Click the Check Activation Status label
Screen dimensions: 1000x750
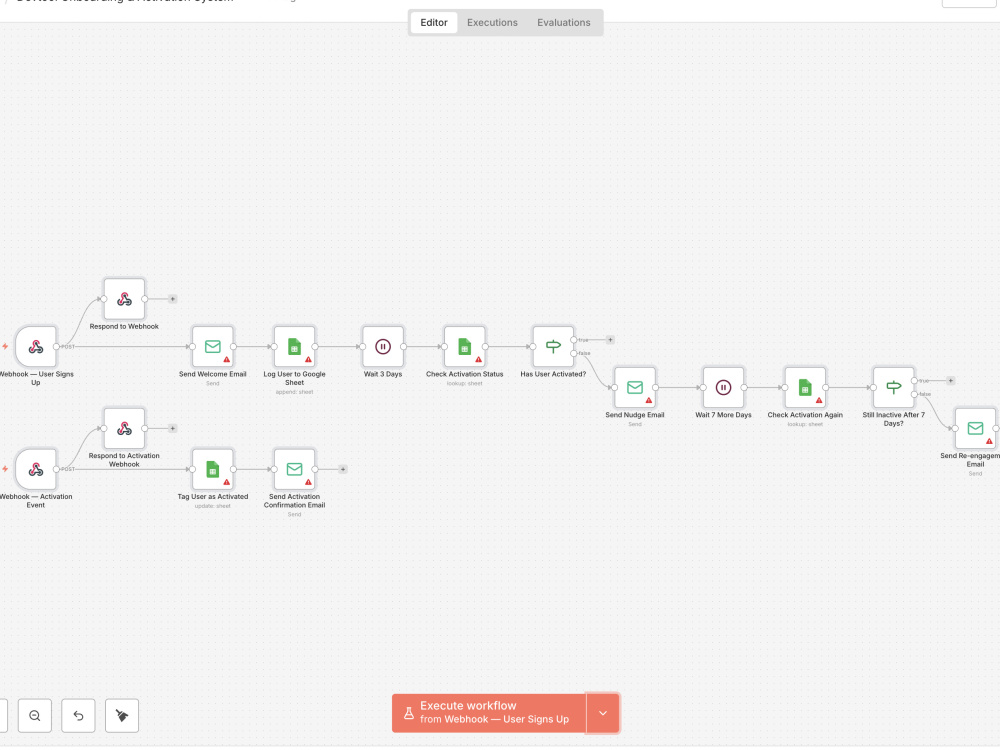tap(464, 374)
